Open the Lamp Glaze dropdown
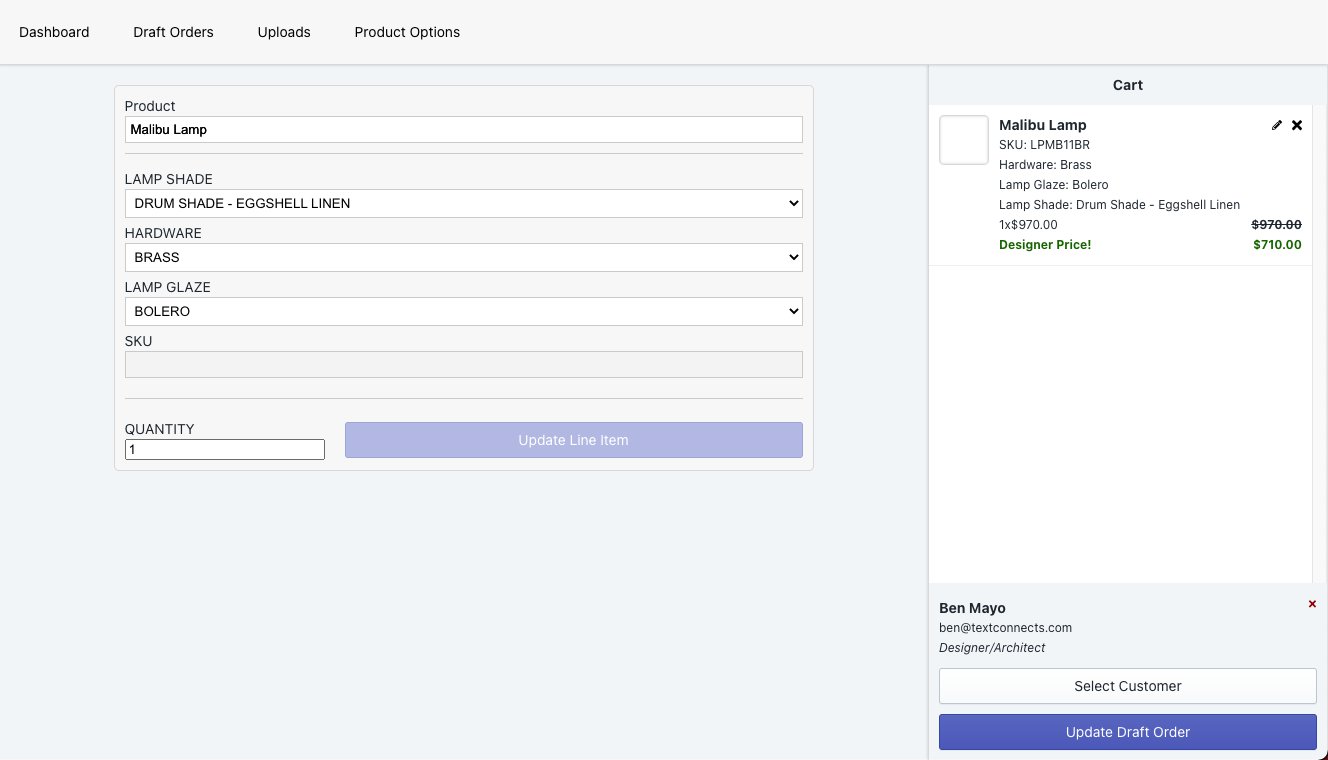Viewport: 1328px width, 760px height. pos(463,311)
